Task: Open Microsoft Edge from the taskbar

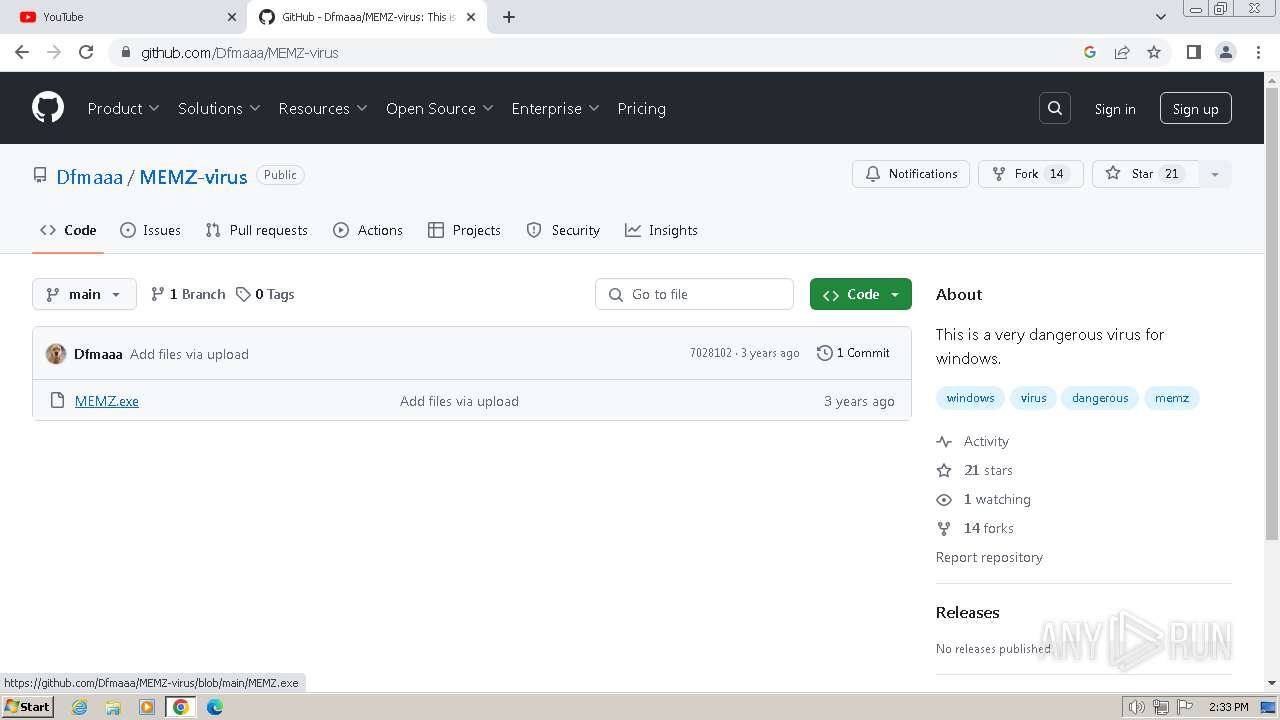Action: [215, 707]
